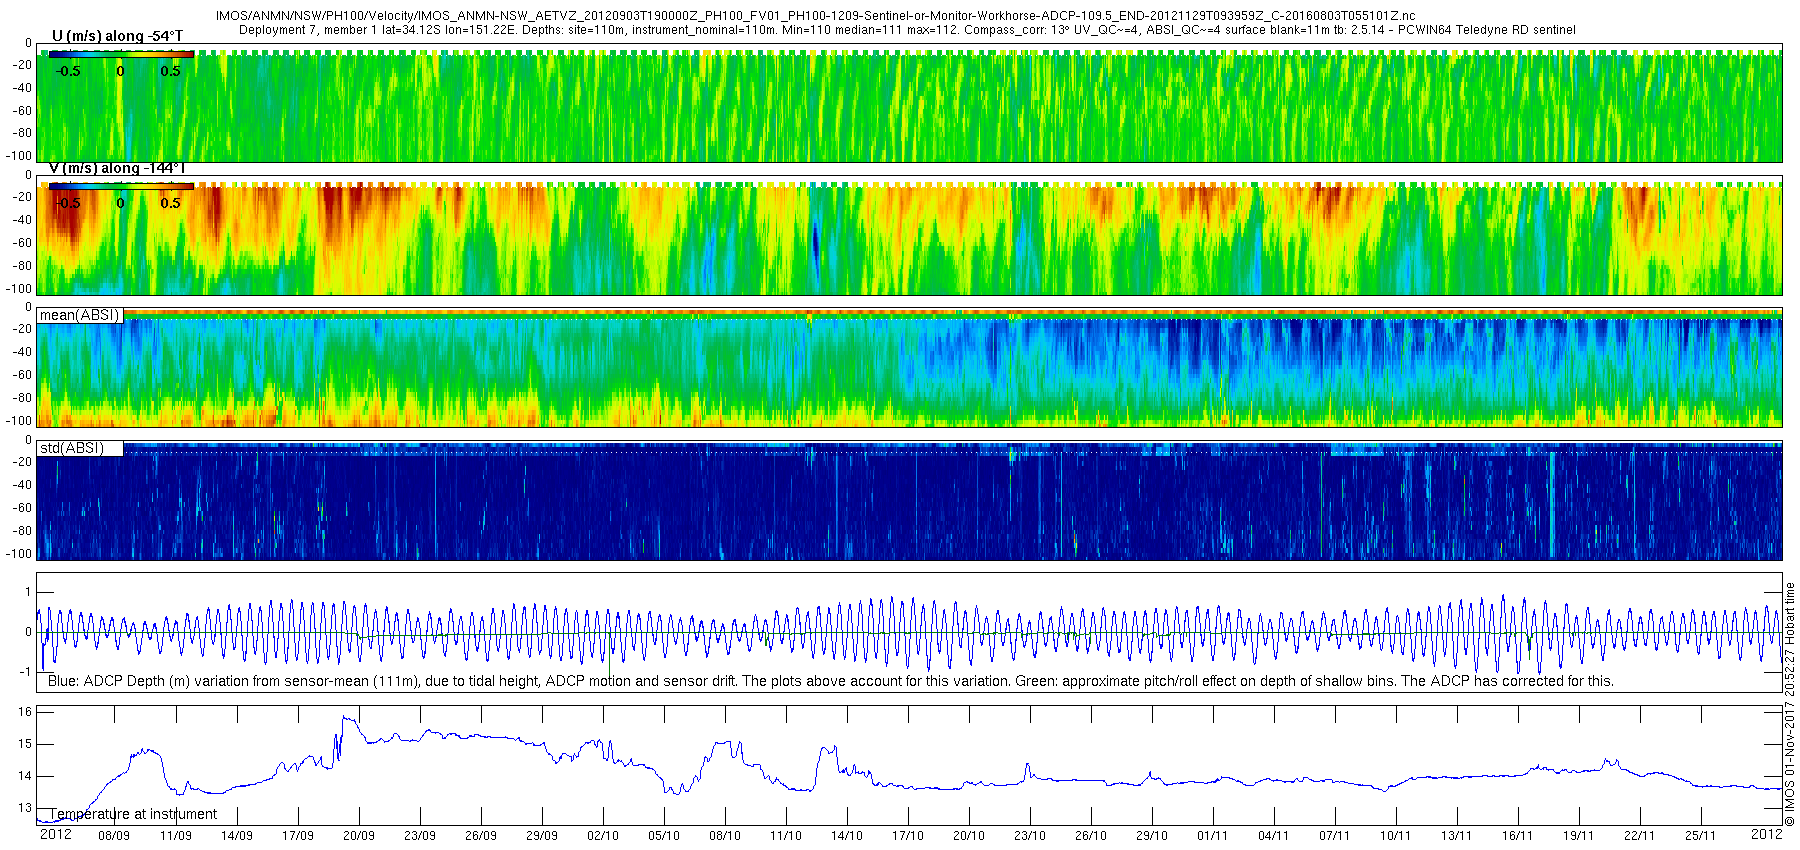Image resolution: width=1800 pixels, height=850 pixels.
Task: Click the '13' tick on the temperature axis
Action: point(25,808)
